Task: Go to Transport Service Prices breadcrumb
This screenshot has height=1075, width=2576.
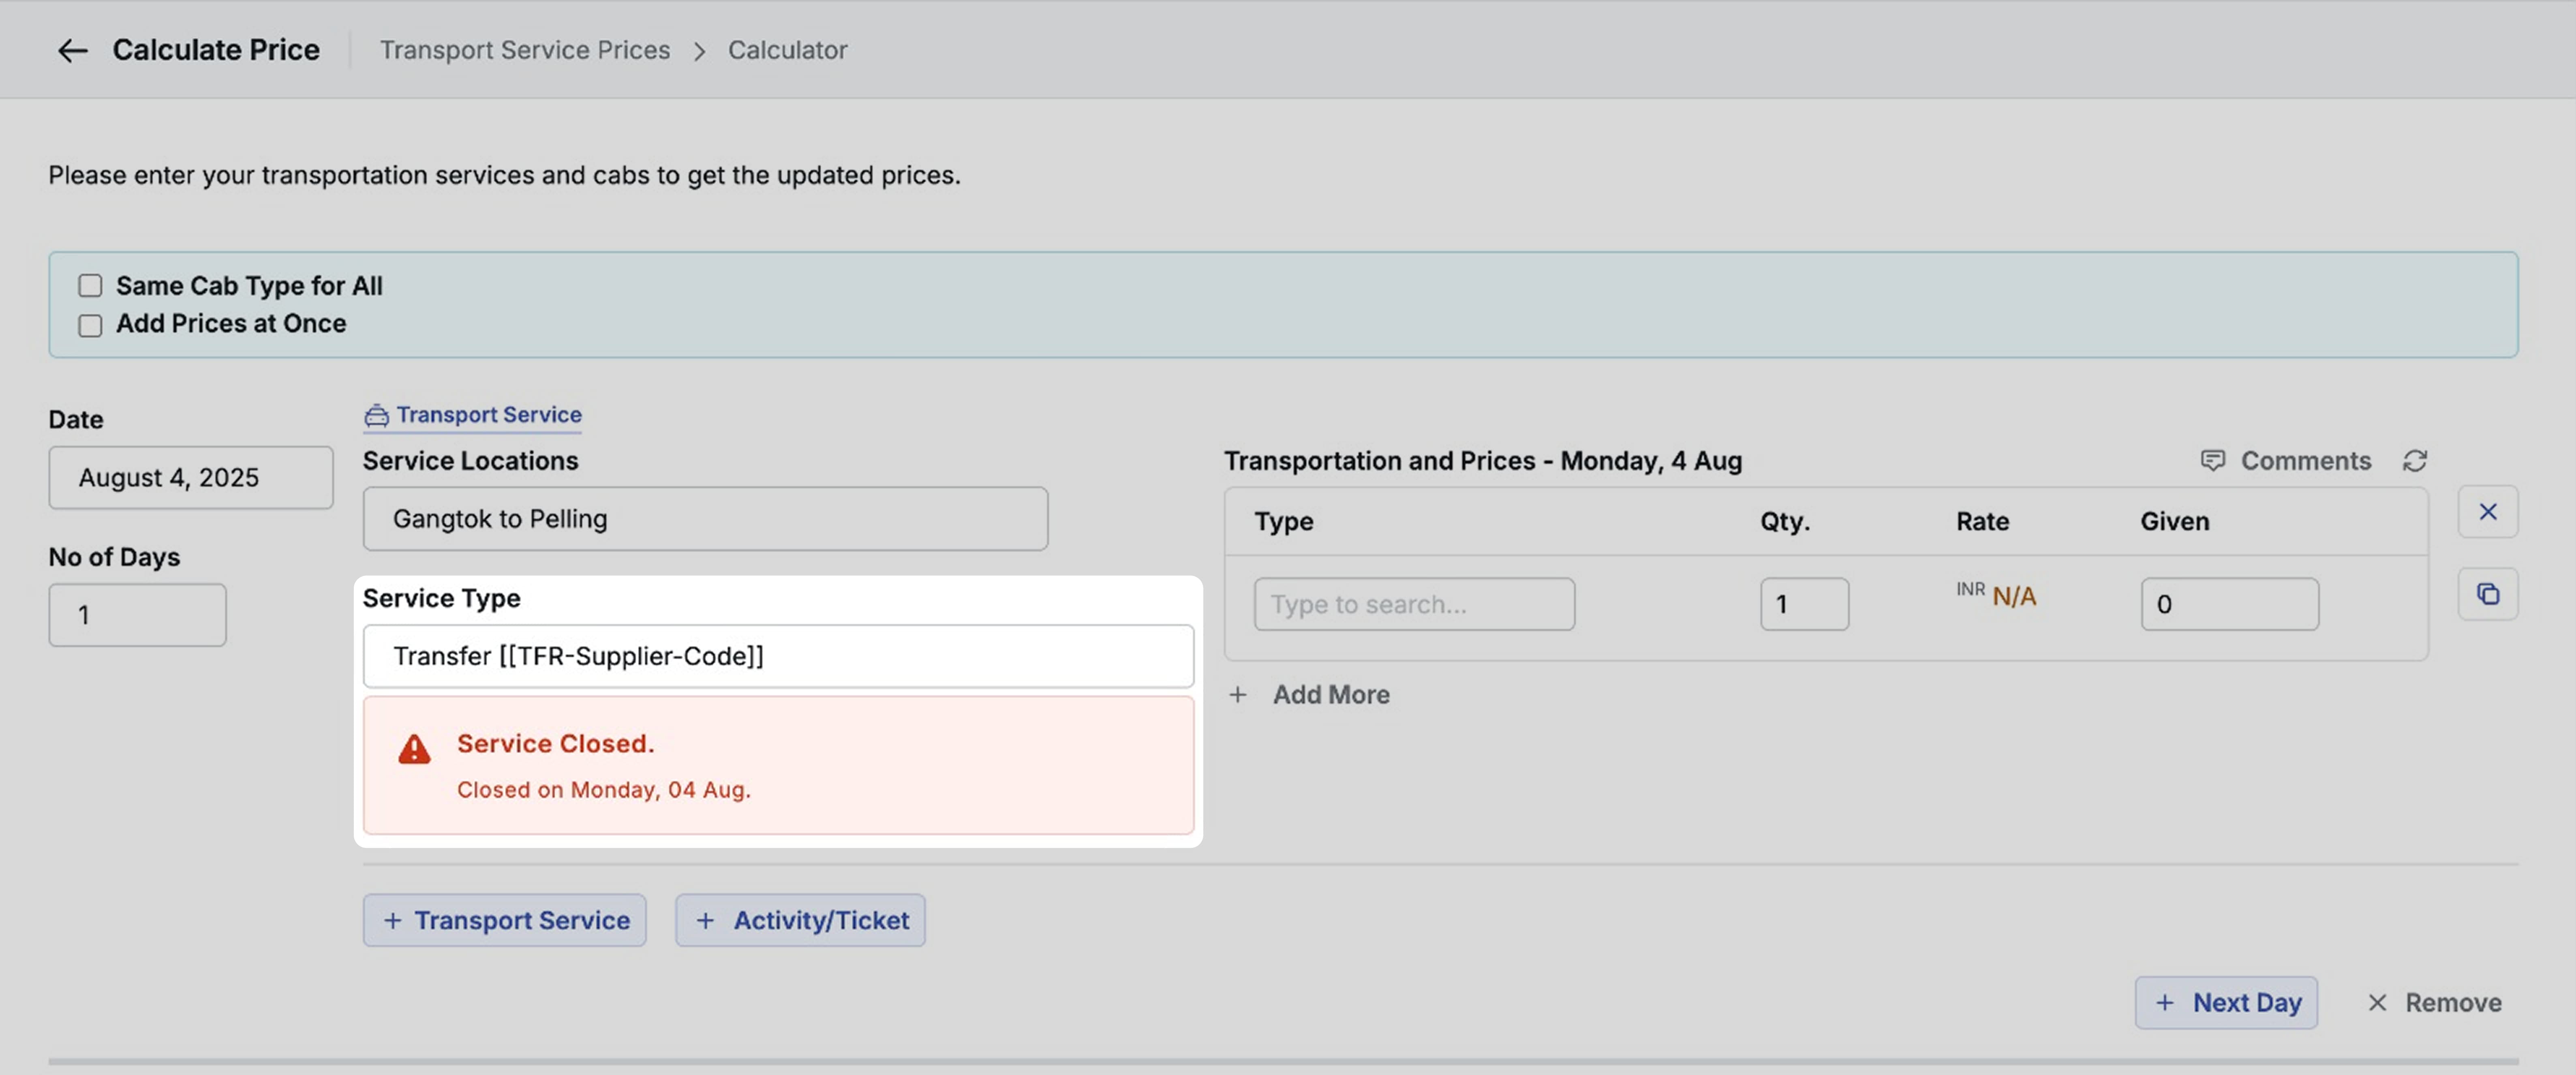Action: coord(524,50)
